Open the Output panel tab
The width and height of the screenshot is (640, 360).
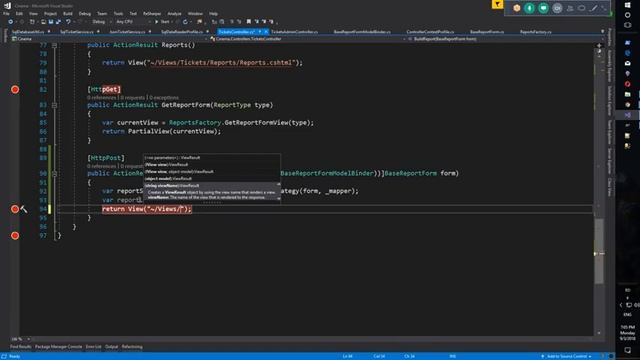(111, 347)
